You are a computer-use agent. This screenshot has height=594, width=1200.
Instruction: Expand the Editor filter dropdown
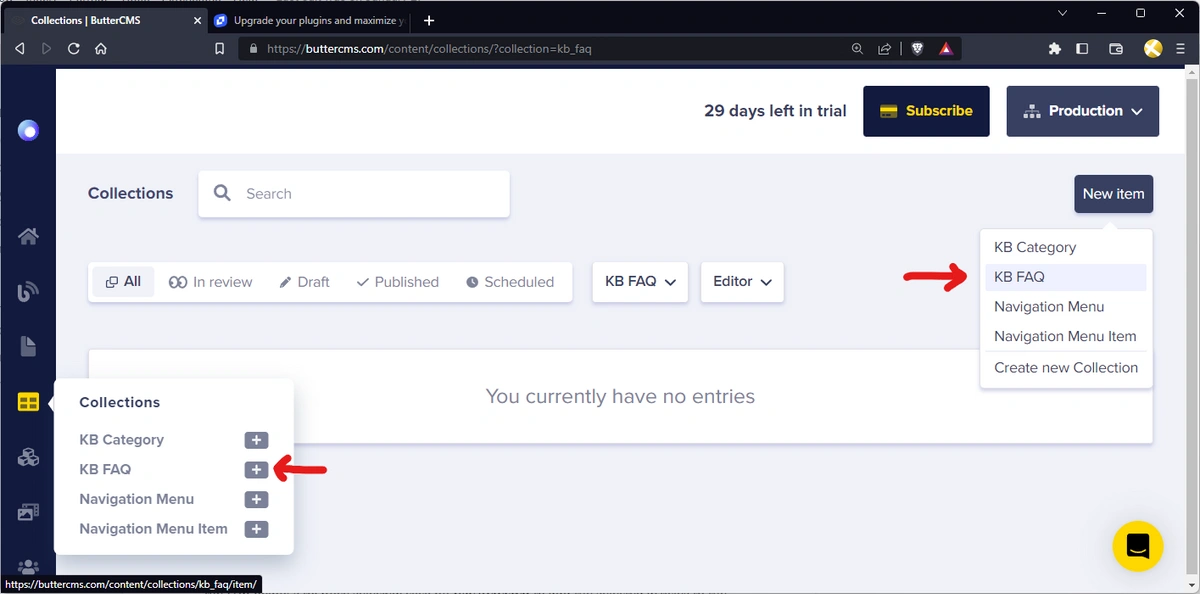tap(742, 282)
